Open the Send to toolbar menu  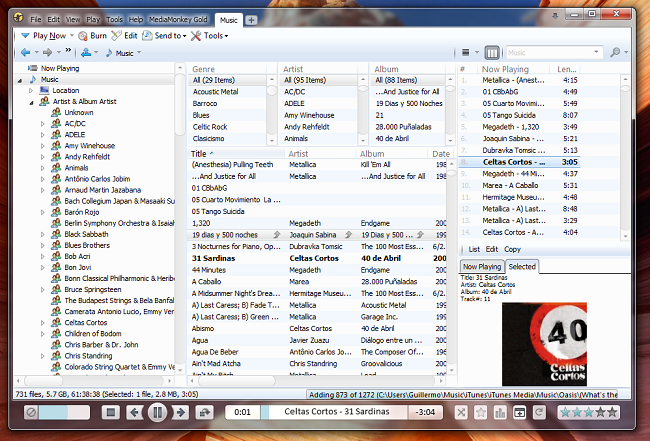click(x=164, y=36)
